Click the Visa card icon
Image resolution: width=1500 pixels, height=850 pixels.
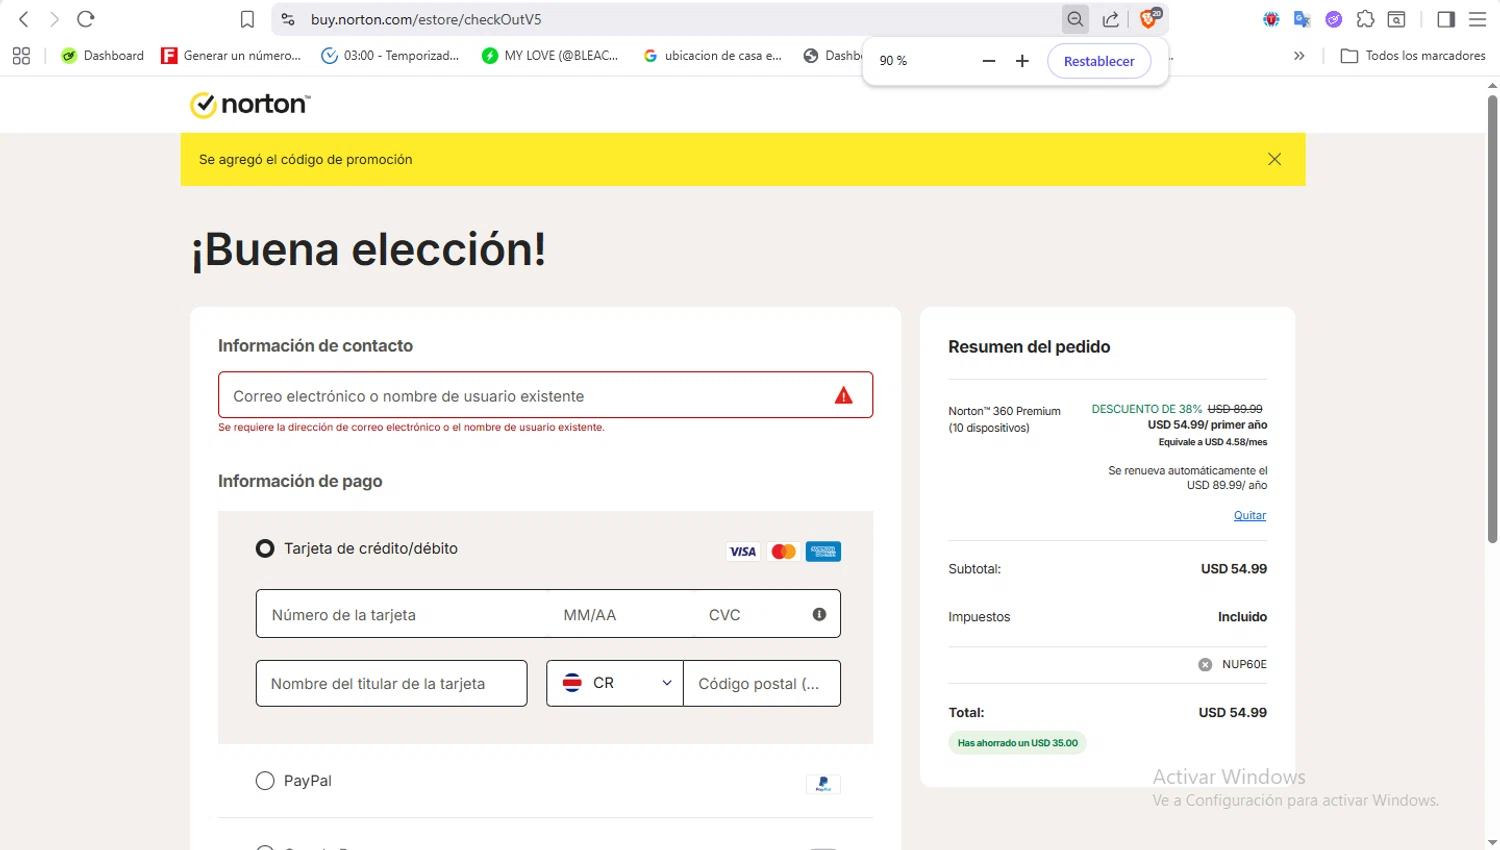(x=743, y=551)
